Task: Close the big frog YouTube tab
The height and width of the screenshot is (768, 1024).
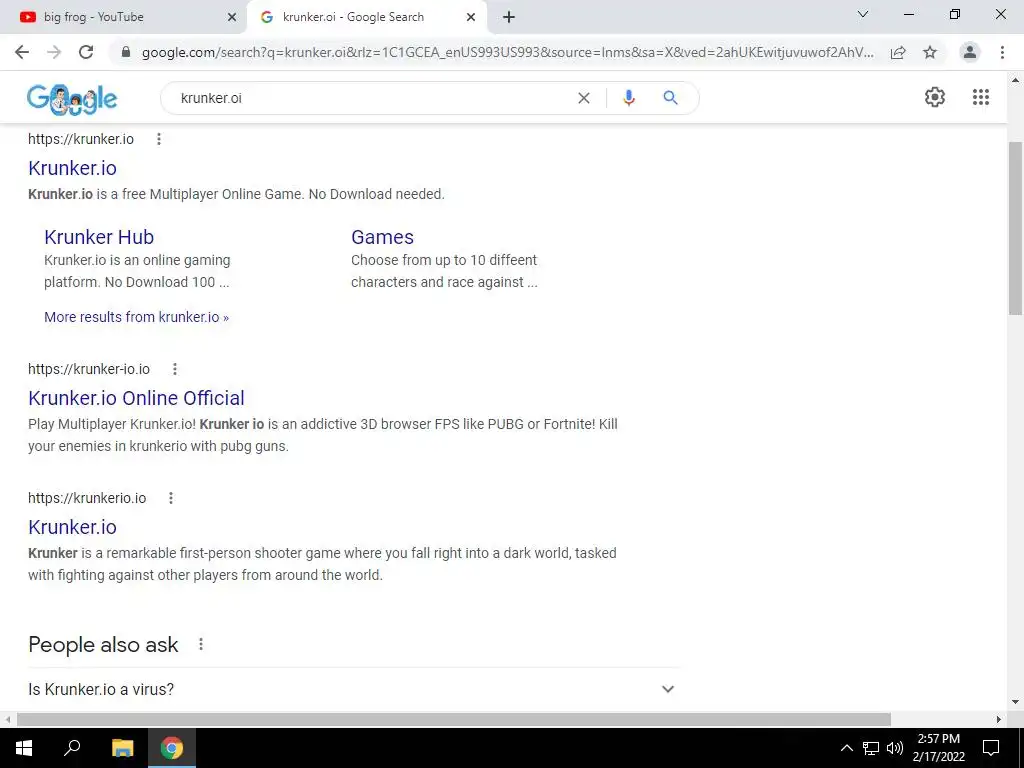Action: coord(232,17)
